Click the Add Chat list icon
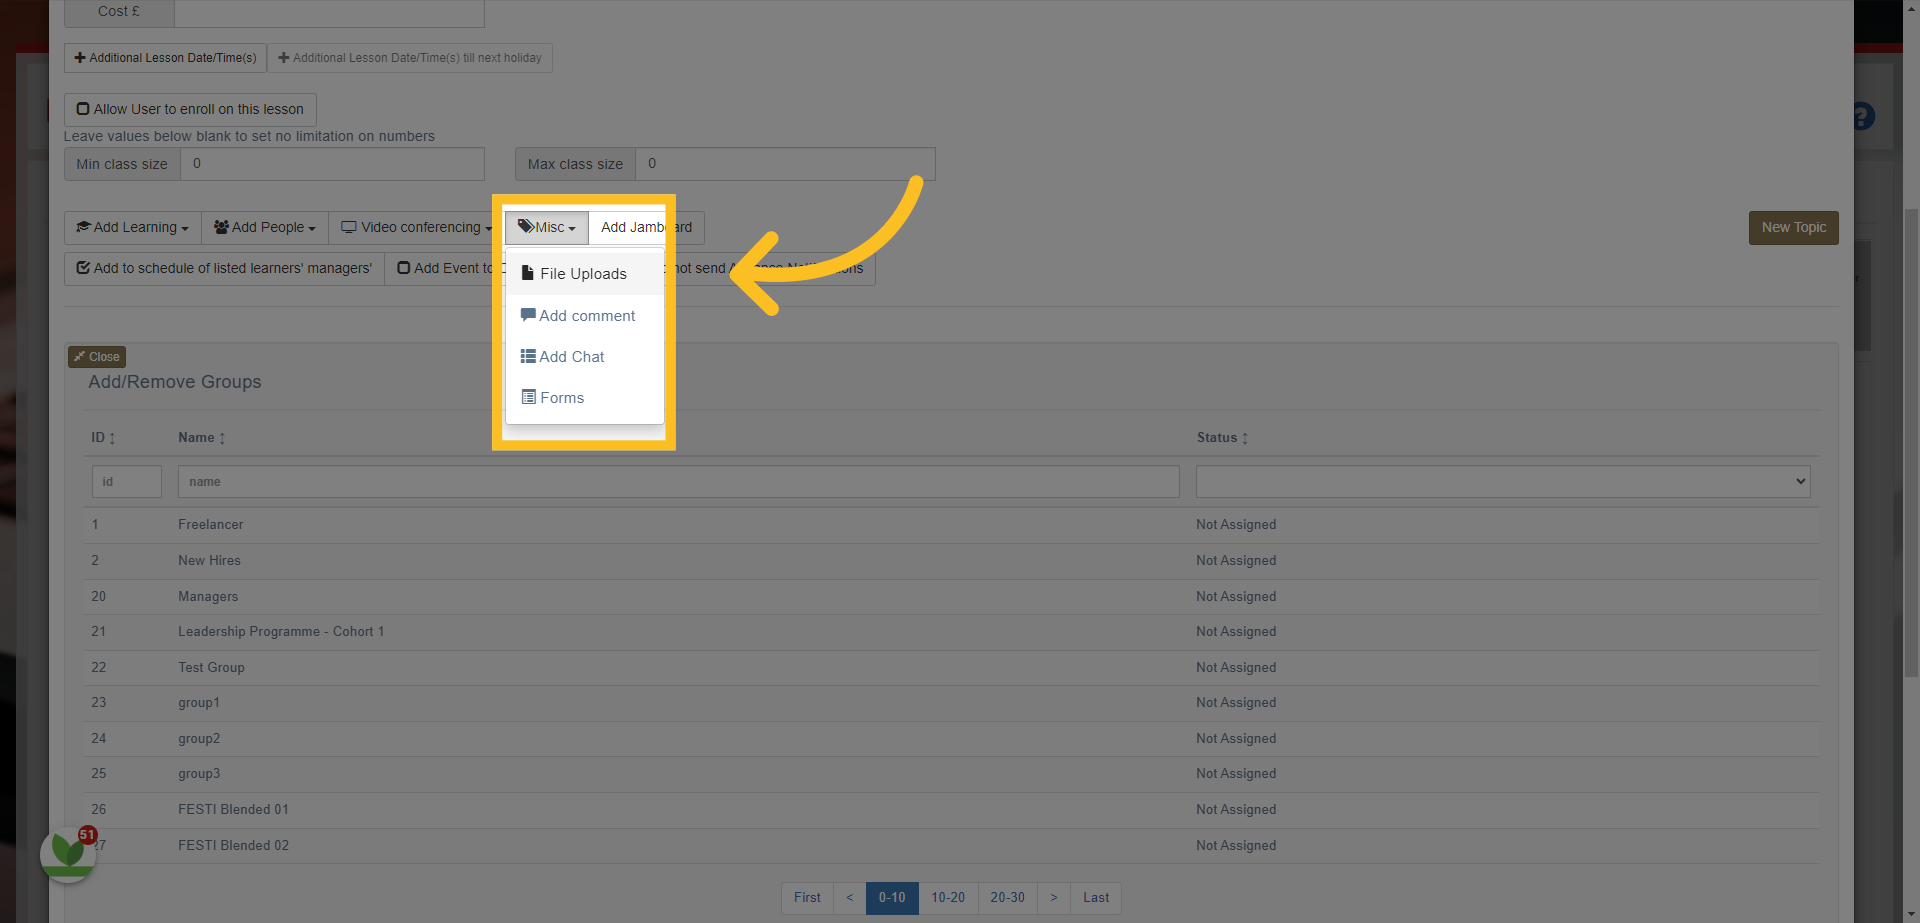 point(528,356)
